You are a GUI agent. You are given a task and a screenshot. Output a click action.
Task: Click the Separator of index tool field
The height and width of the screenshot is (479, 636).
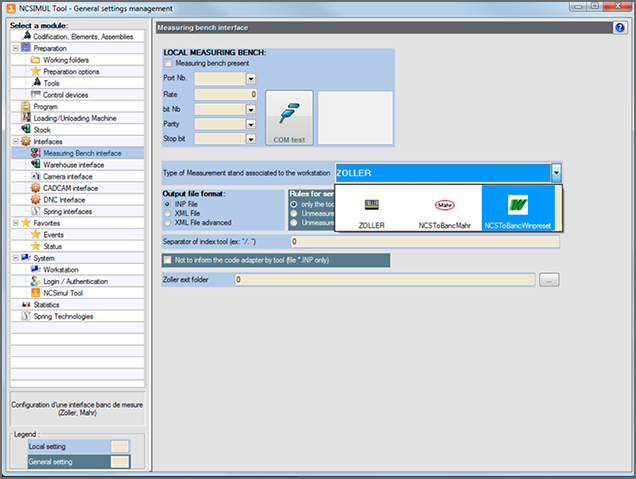coord(424,242)
